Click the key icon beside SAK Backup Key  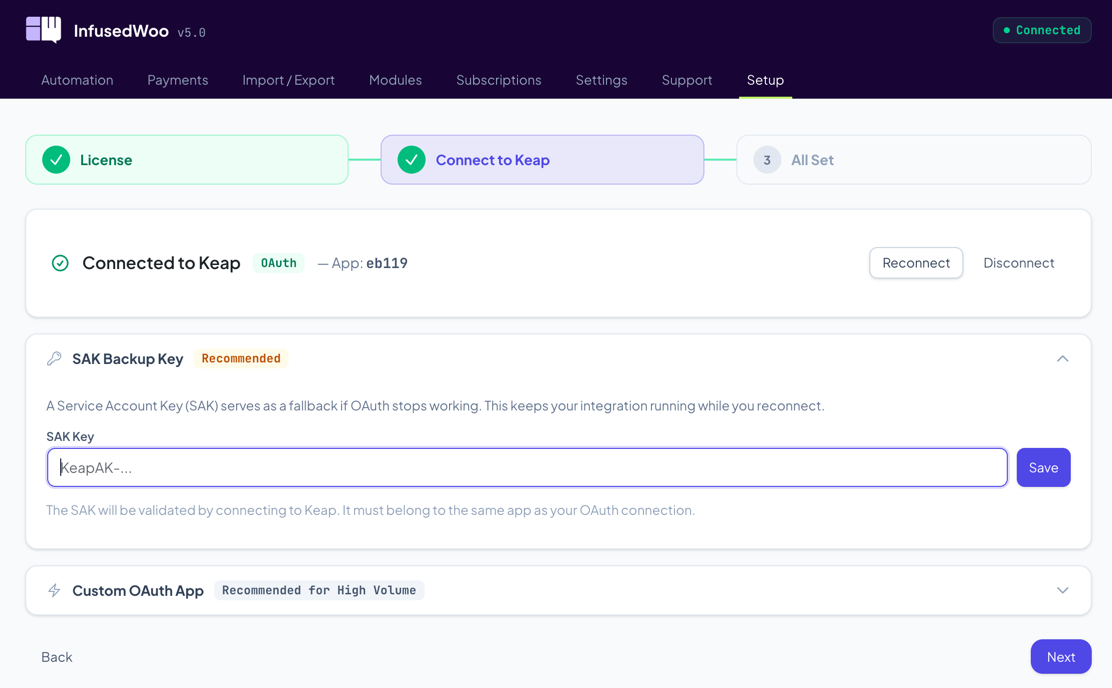tap(54, 359)
